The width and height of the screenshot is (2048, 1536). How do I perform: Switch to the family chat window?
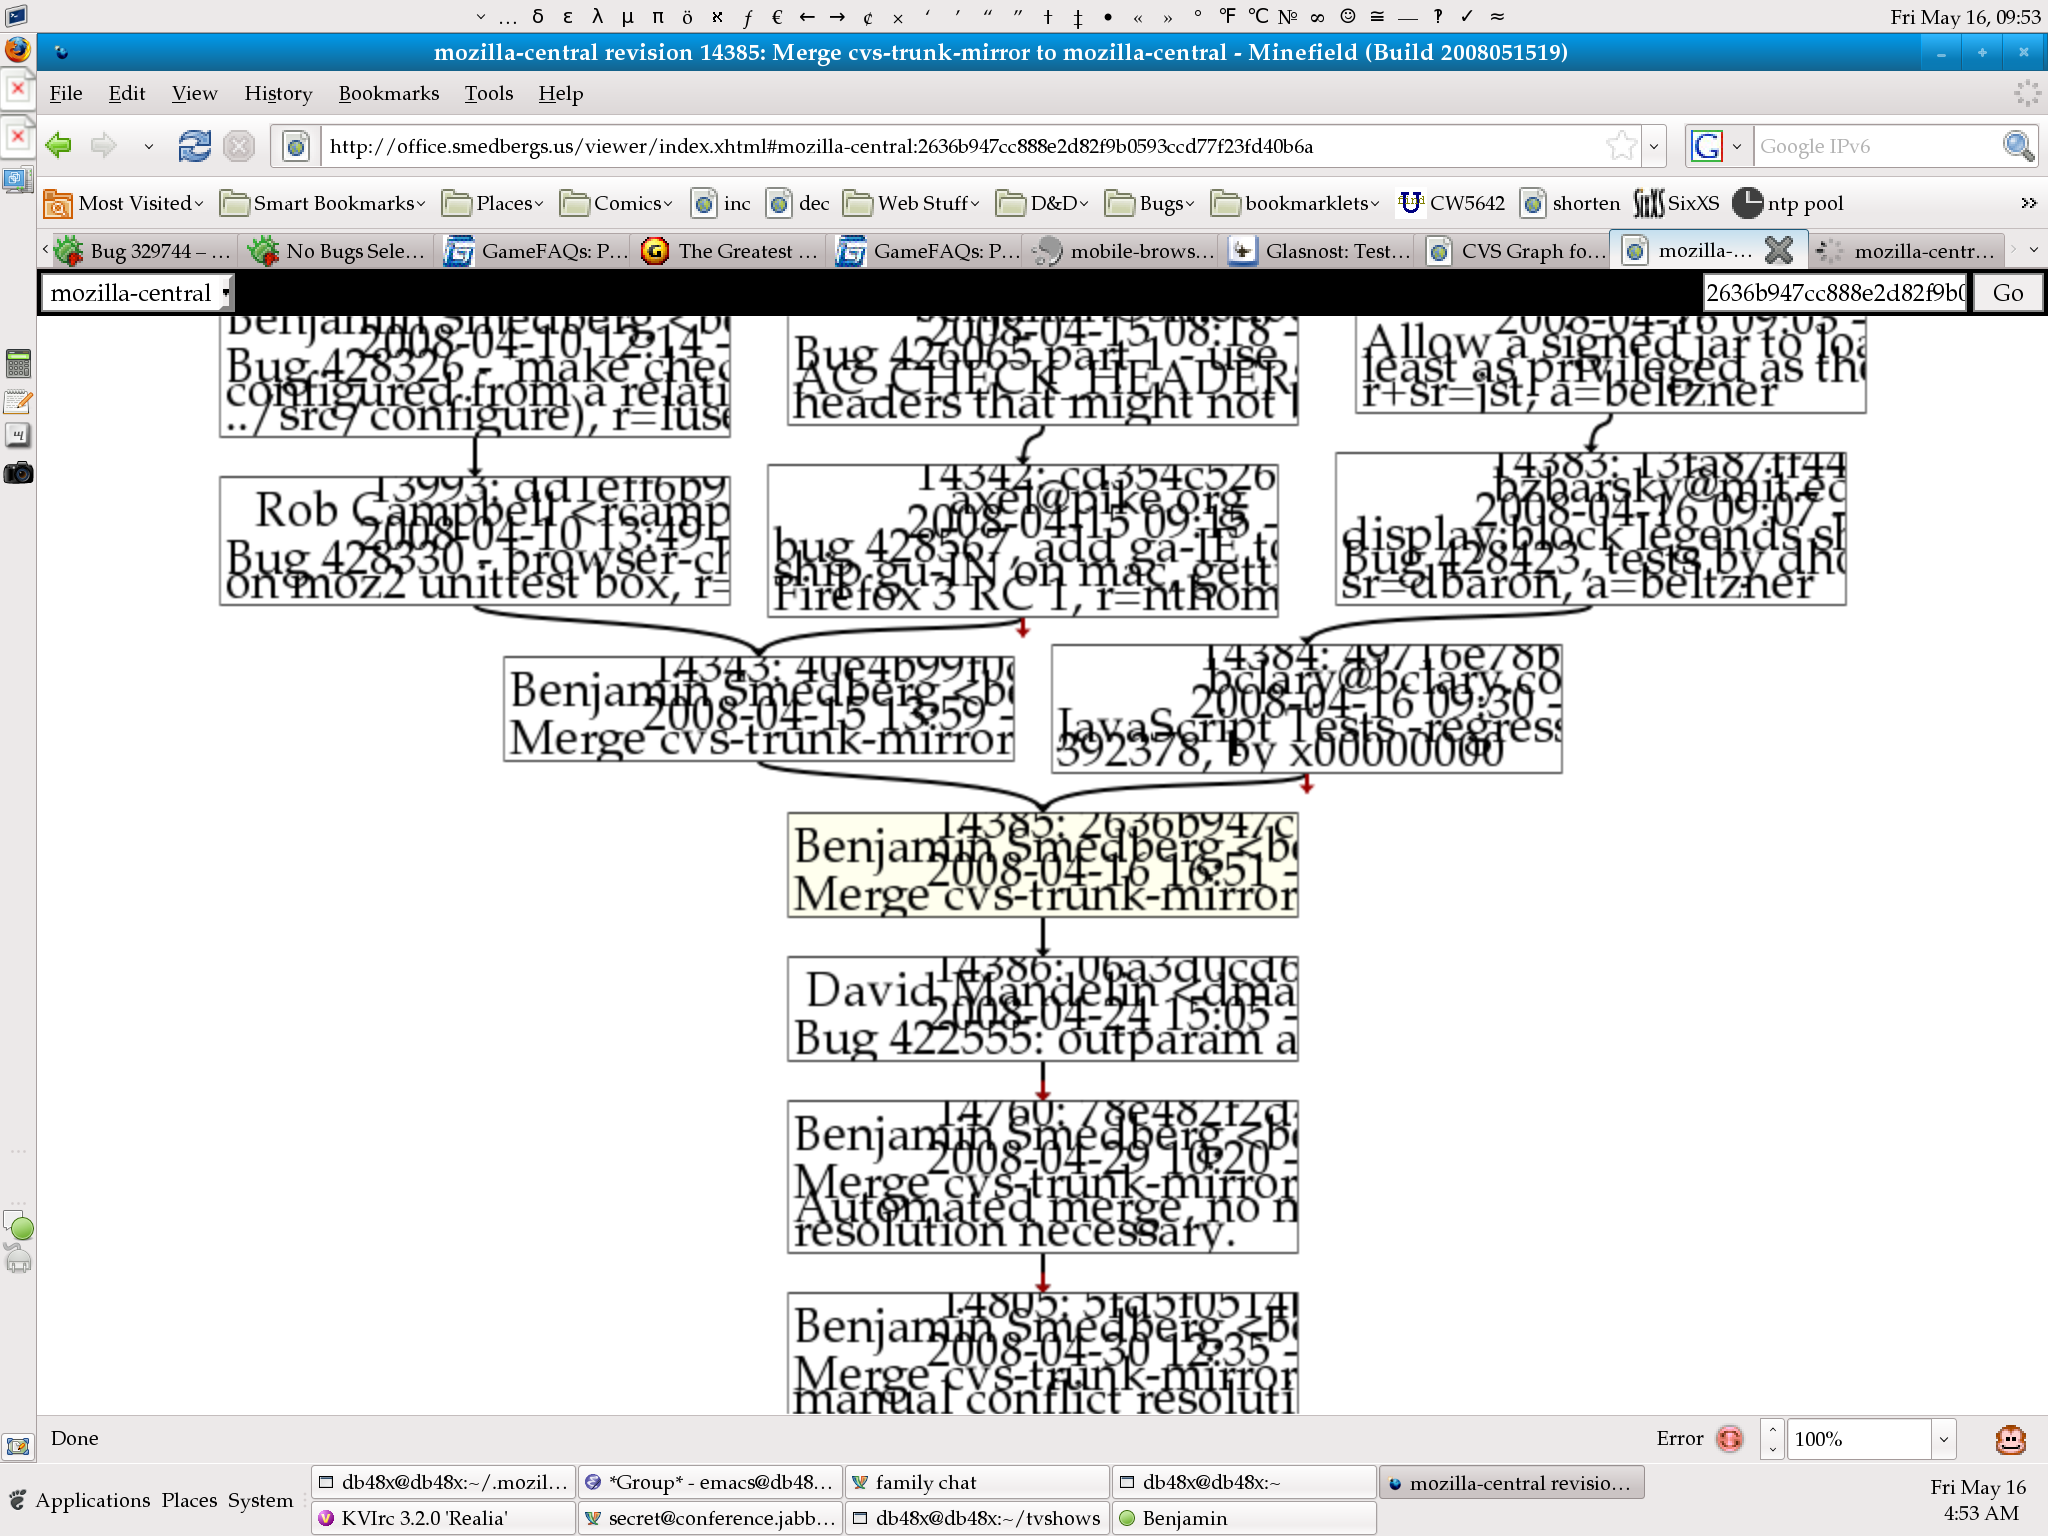click(x=977, y=1483)
